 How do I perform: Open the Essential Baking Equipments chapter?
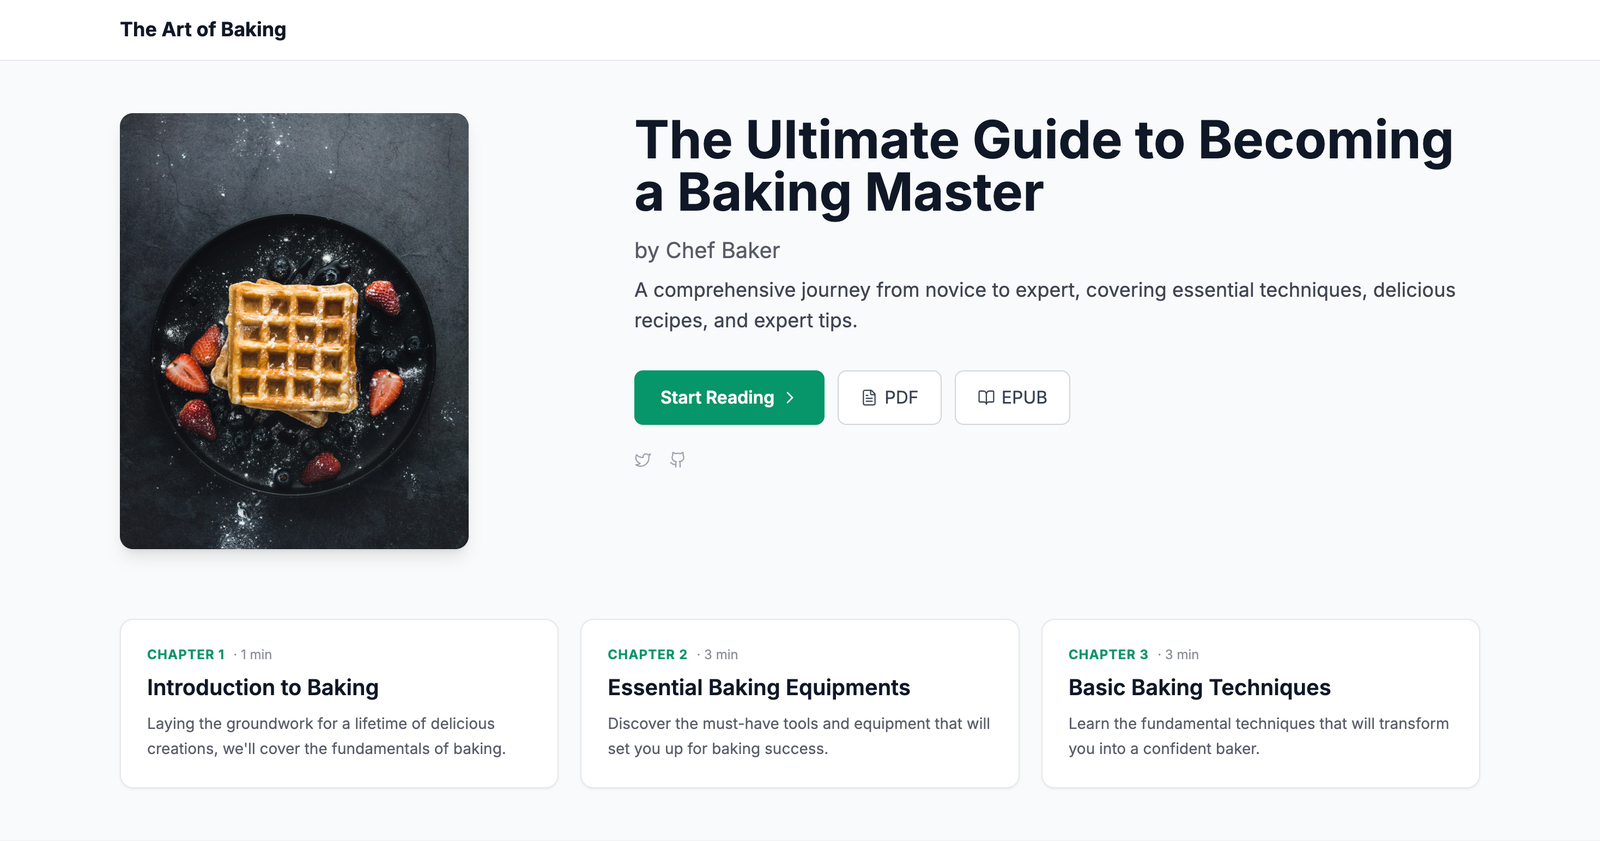click(x=759, y=688)
